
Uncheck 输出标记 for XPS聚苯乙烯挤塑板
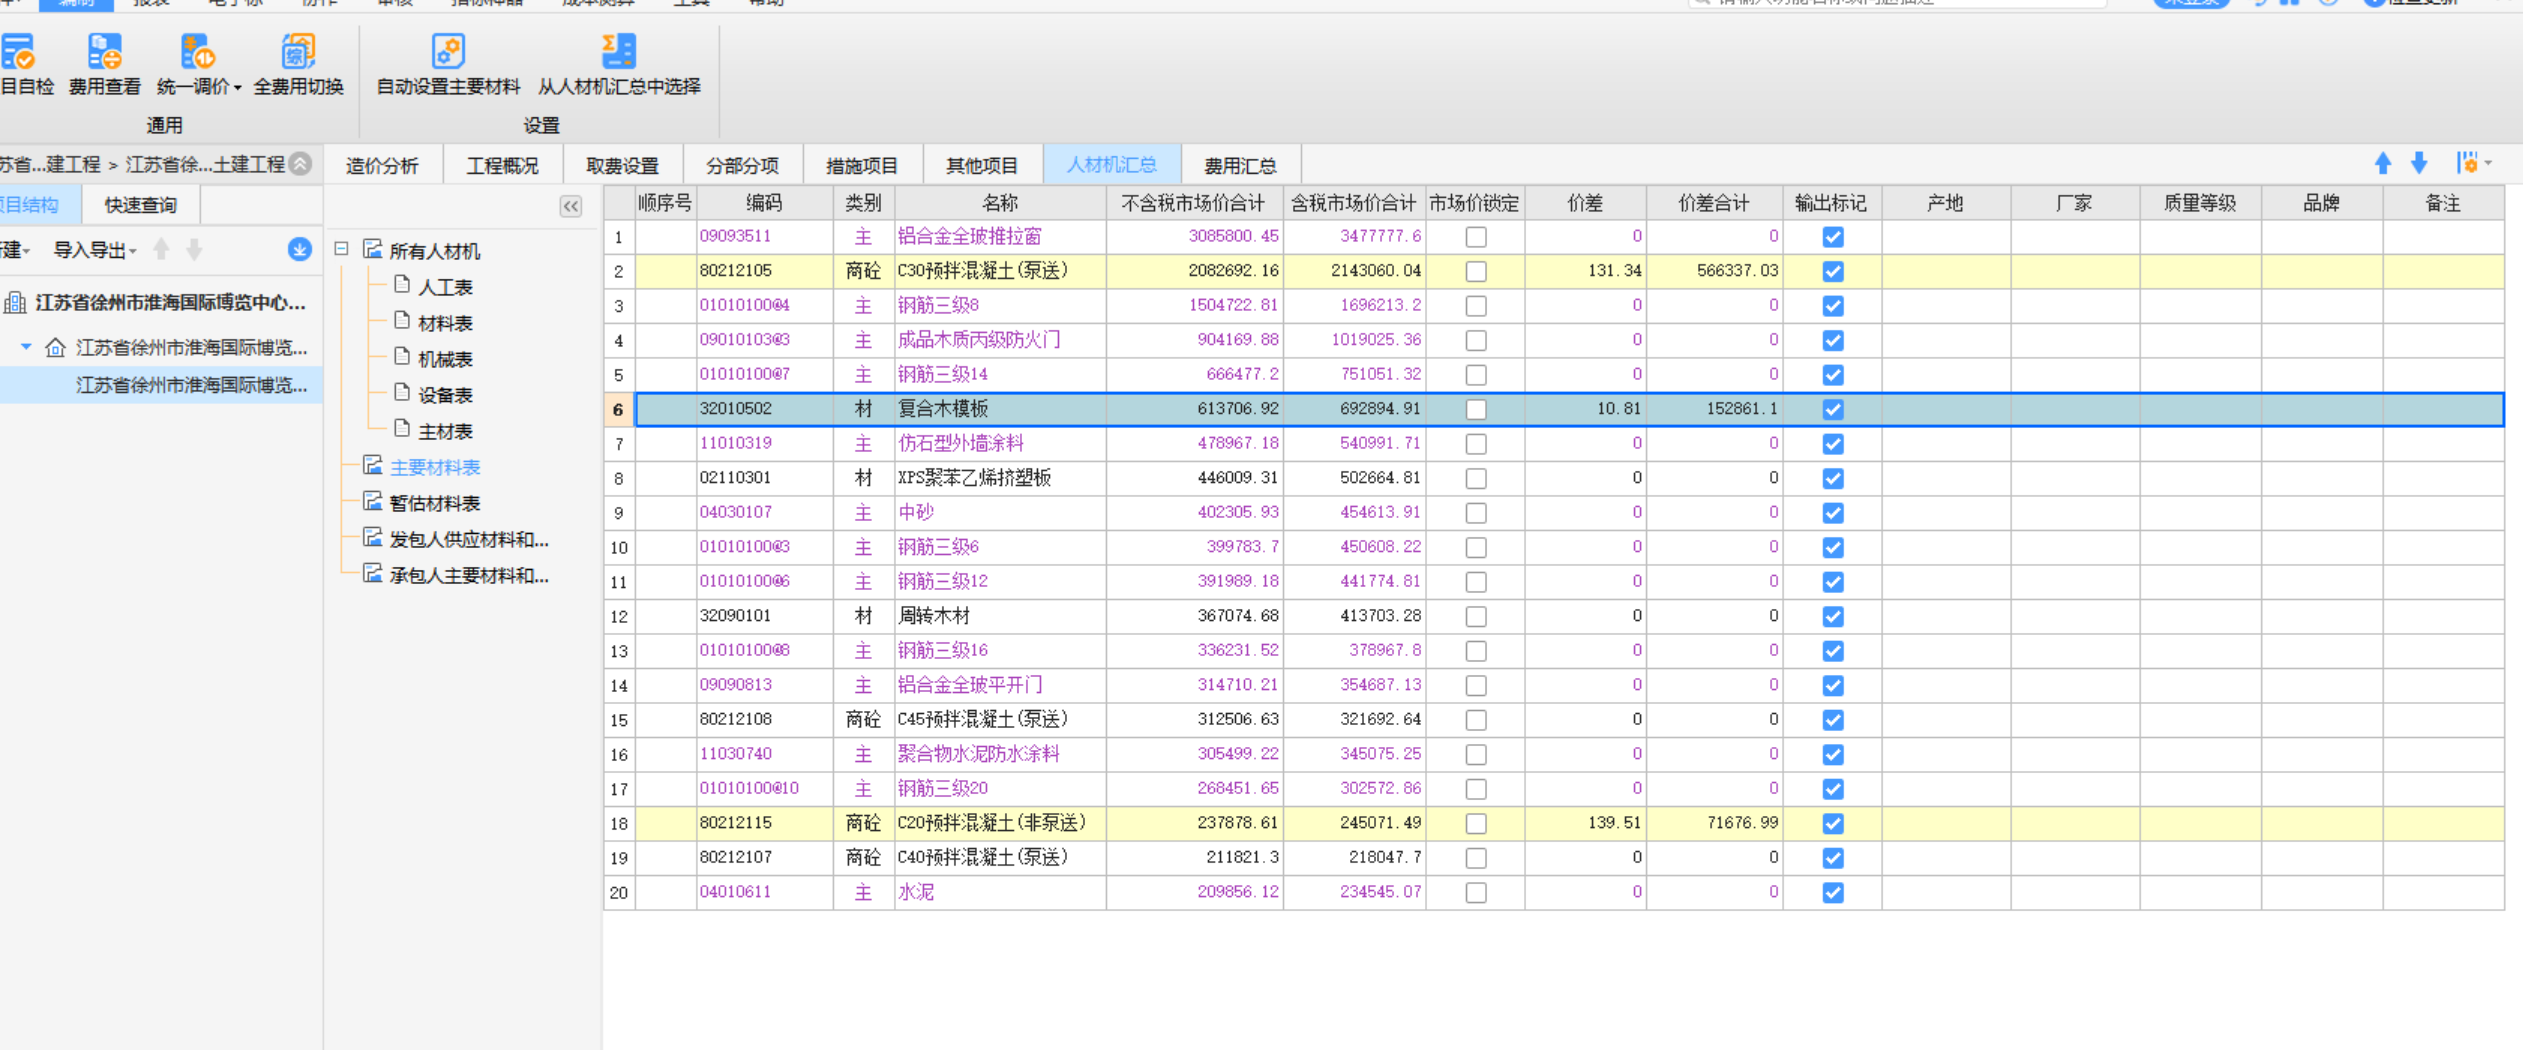pyautogui.click(x=1833, y=478)
